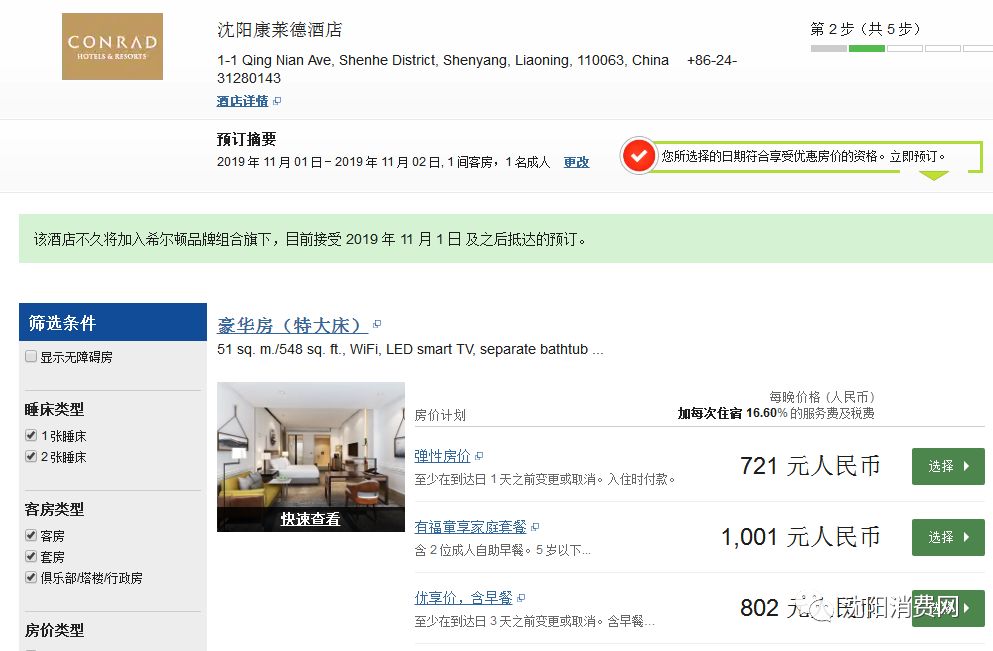Click popup icon beside 弹性房价
The height and width of the screenshot is (651, 993).
[x=479, y=457]
